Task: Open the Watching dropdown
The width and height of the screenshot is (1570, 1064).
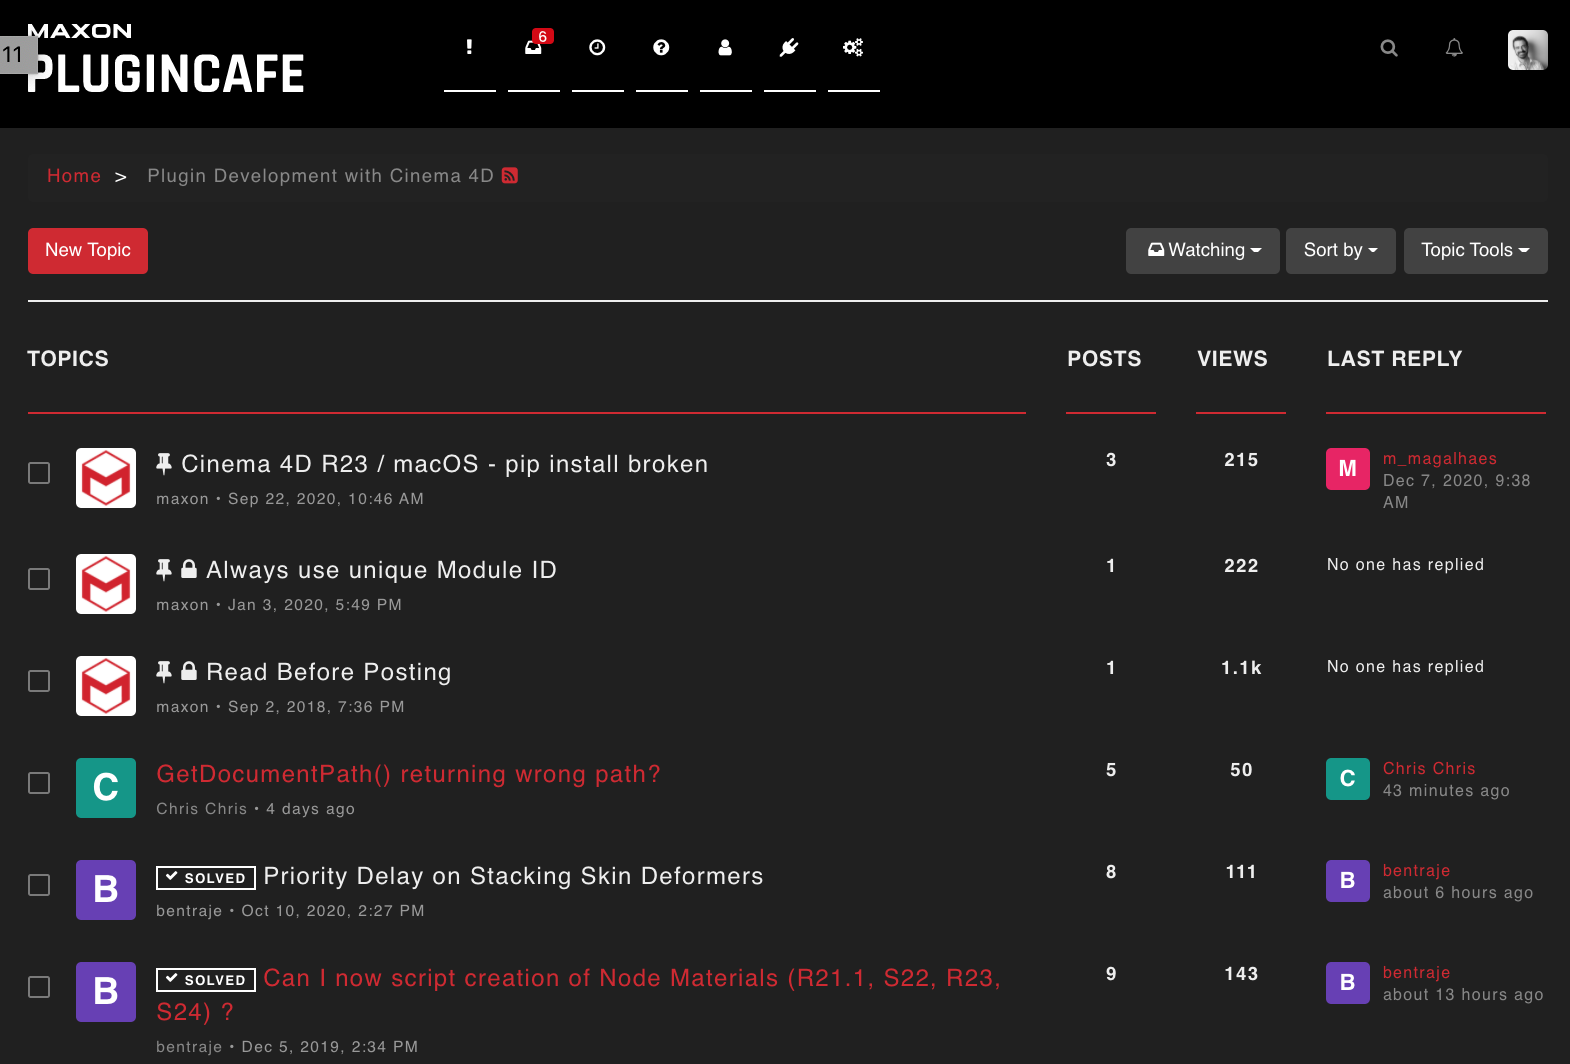Action: (x=1203, y=251)
